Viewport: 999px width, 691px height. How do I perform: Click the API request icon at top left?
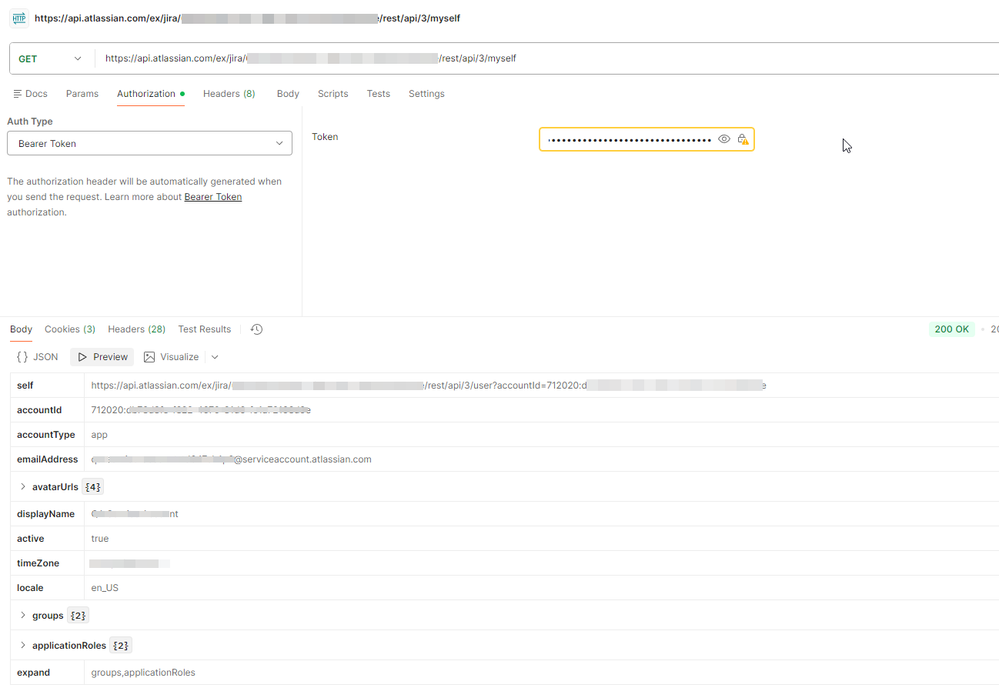18,17
